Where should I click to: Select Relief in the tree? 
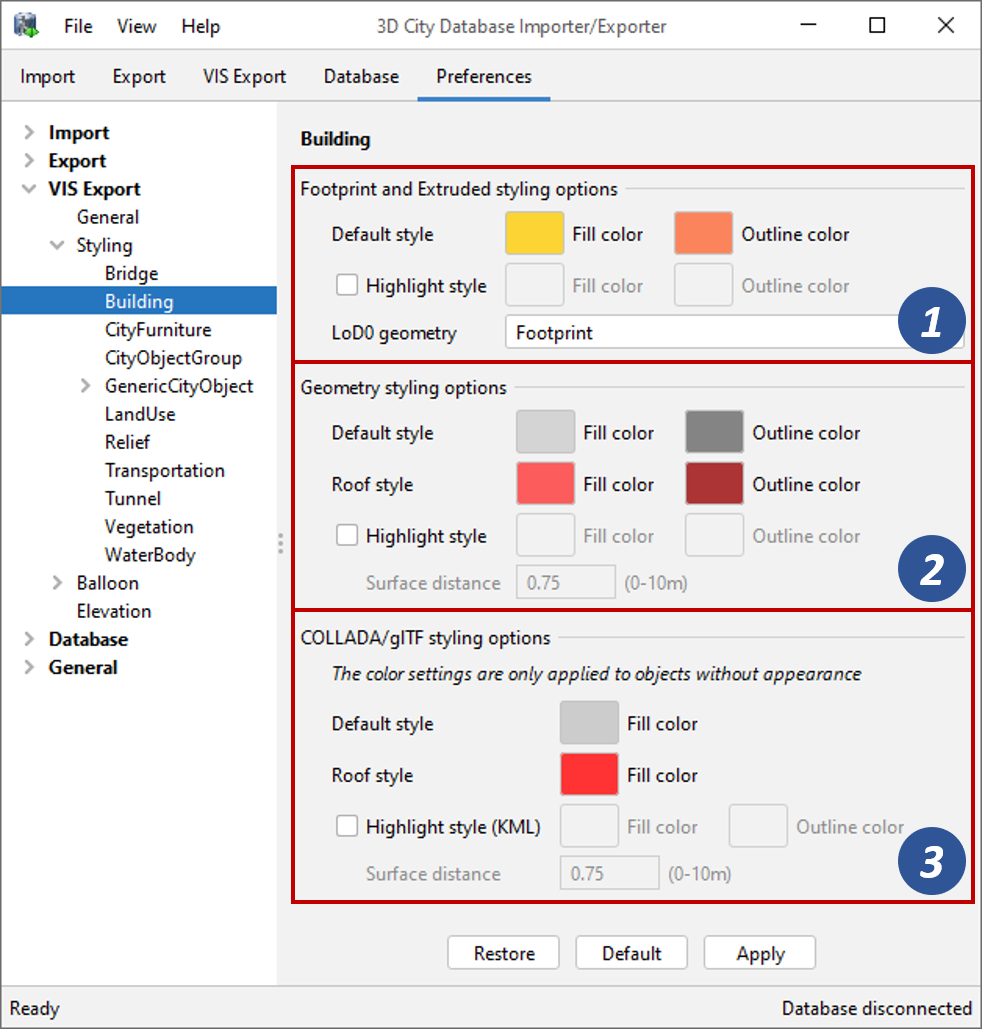pos(127,442)
